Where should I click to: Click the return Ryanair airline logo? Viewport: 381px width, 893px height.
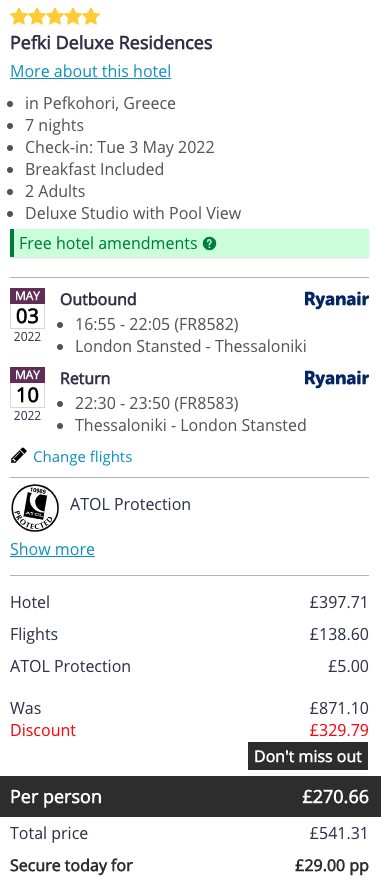(336, 379)
